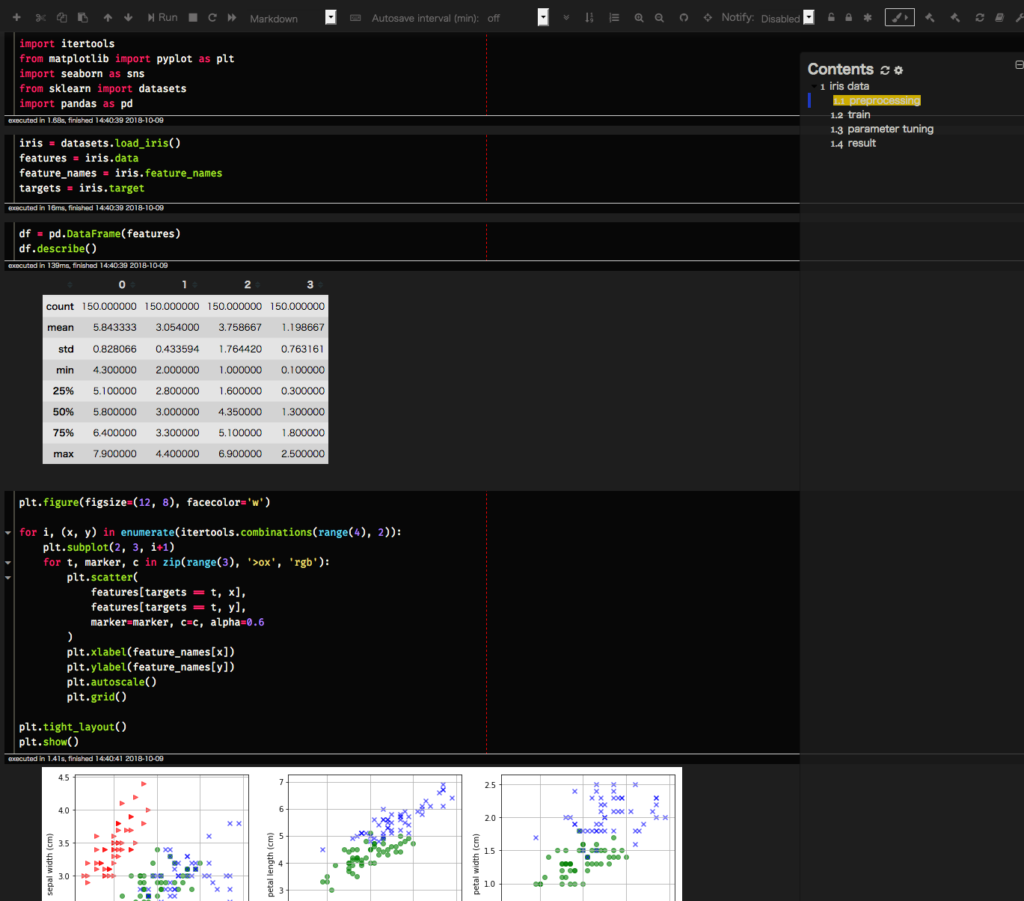This screenshot has width=1024, height=901.
Task: Go to '1 iris data' heading link
Action: [844, 86]
